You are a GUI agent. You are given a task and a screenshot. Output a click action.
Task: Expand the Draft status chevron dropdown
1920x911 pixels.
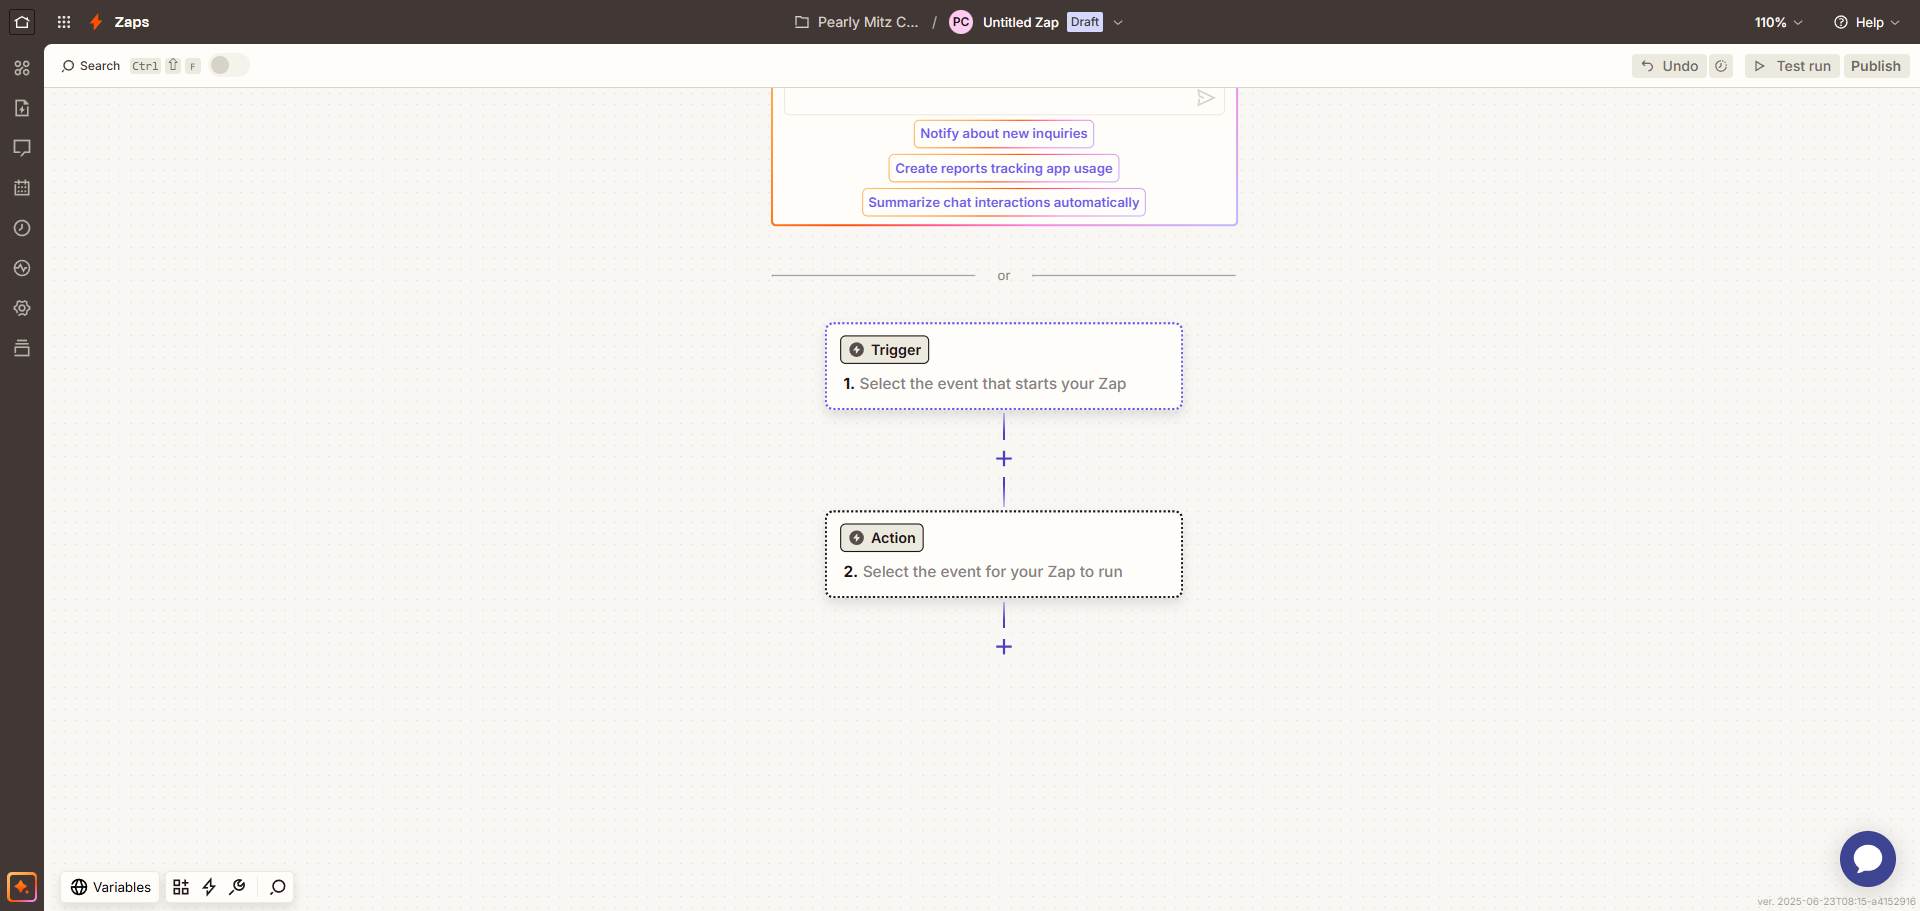pyautogui.click(x=1118, y=22)
